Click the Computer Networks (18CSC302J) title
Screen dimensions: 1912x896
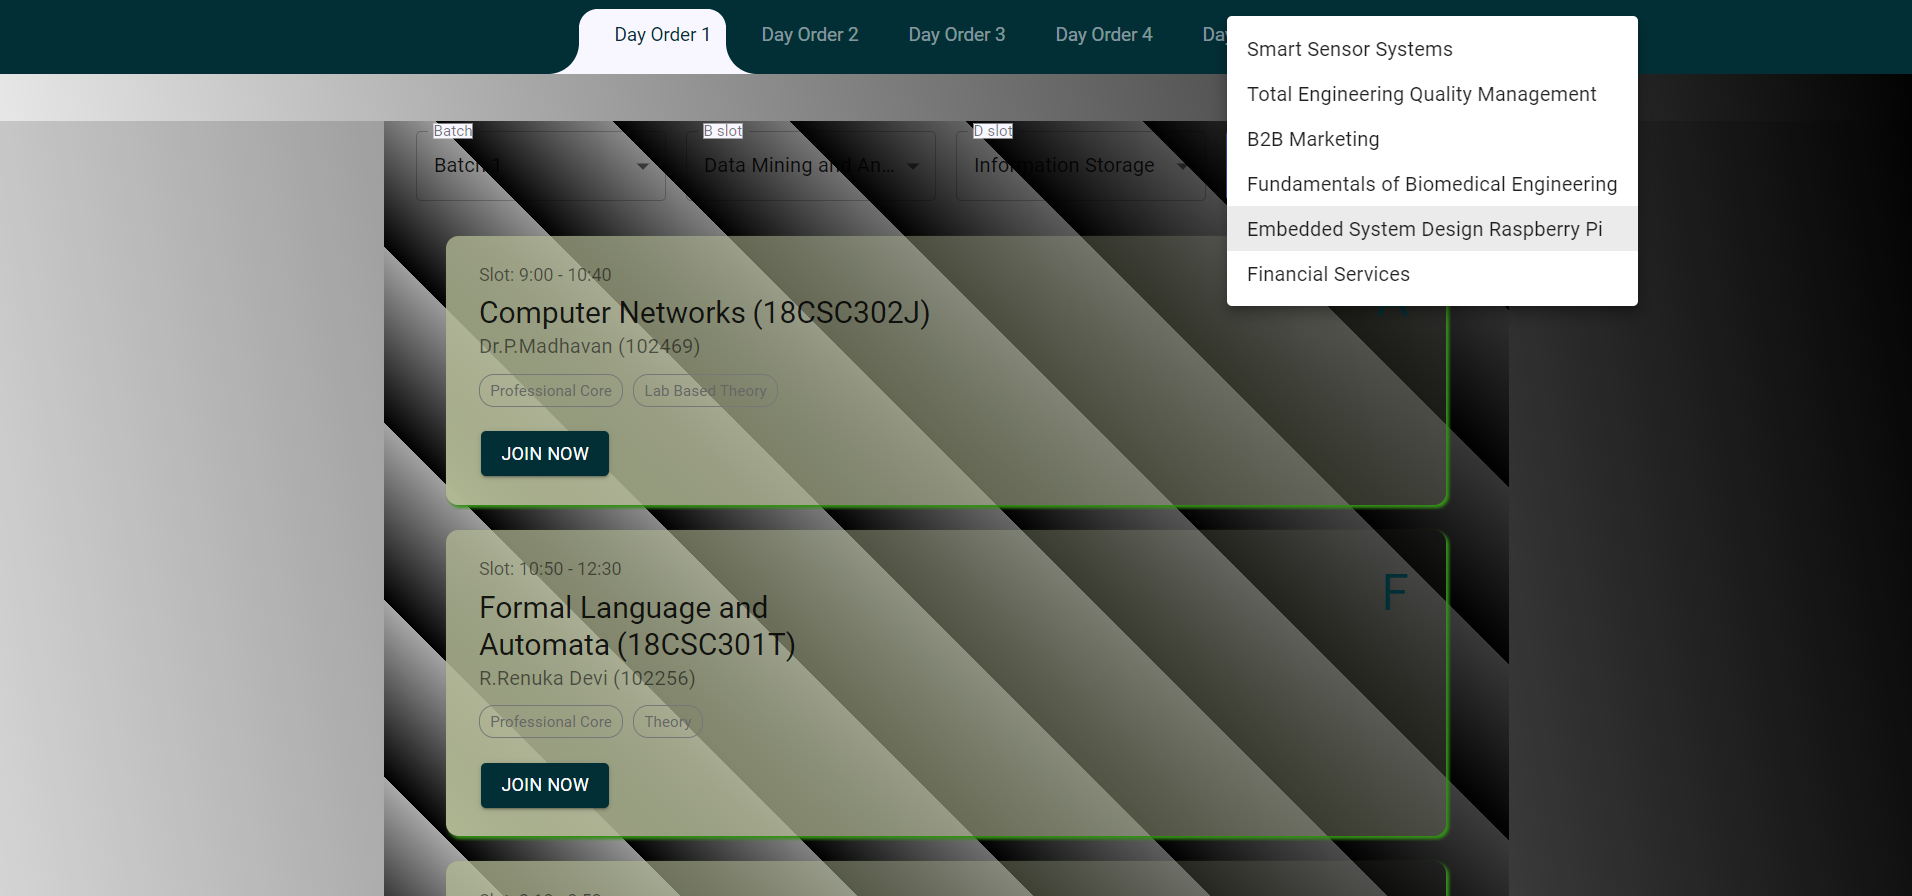(x=705, y=313)
